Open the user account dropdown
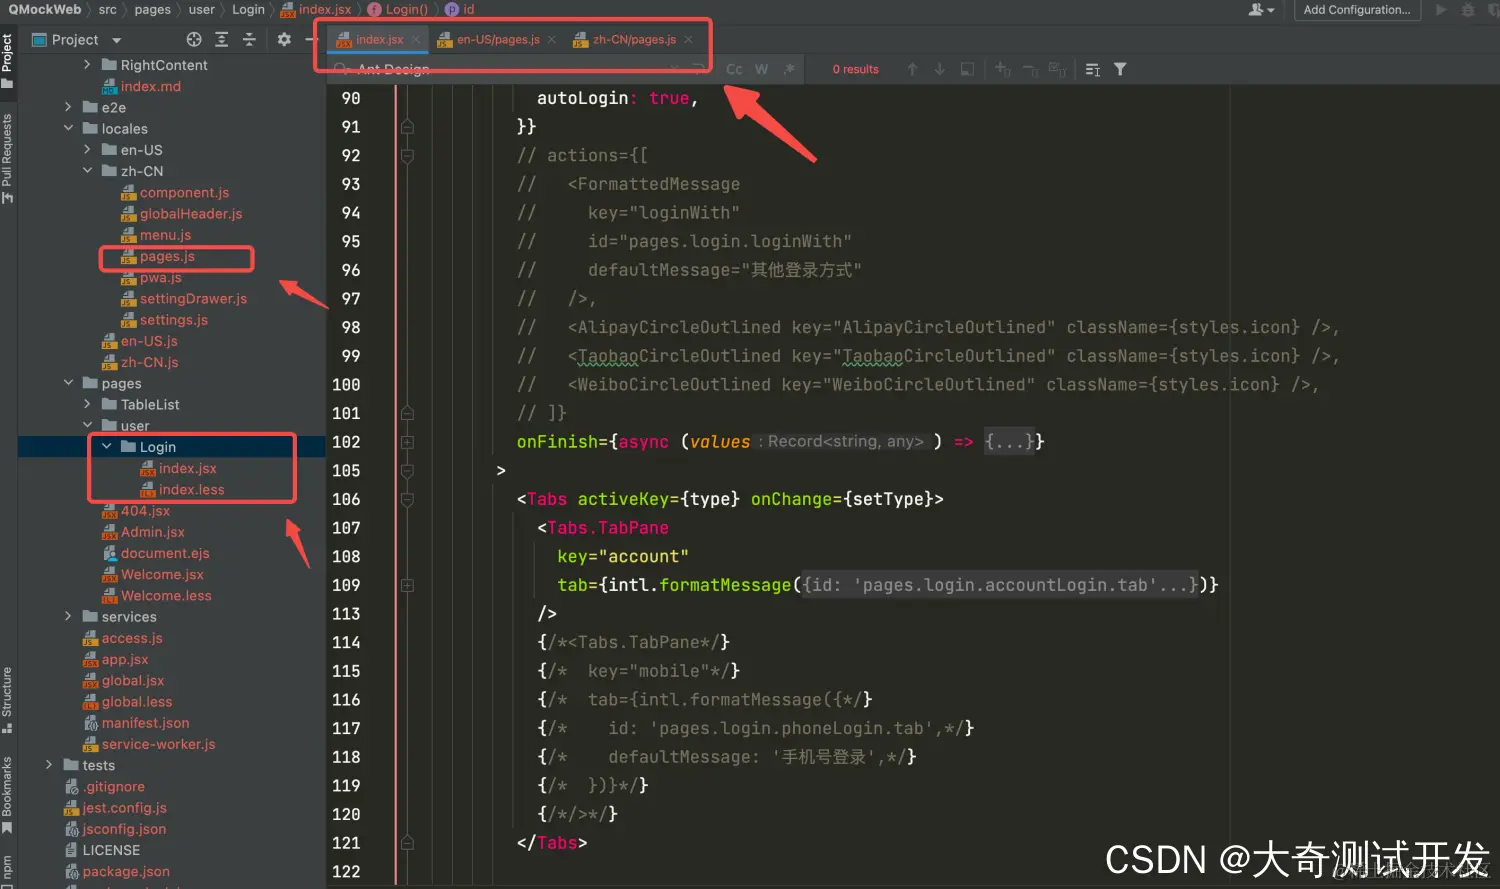 (x=1261, y=10)
